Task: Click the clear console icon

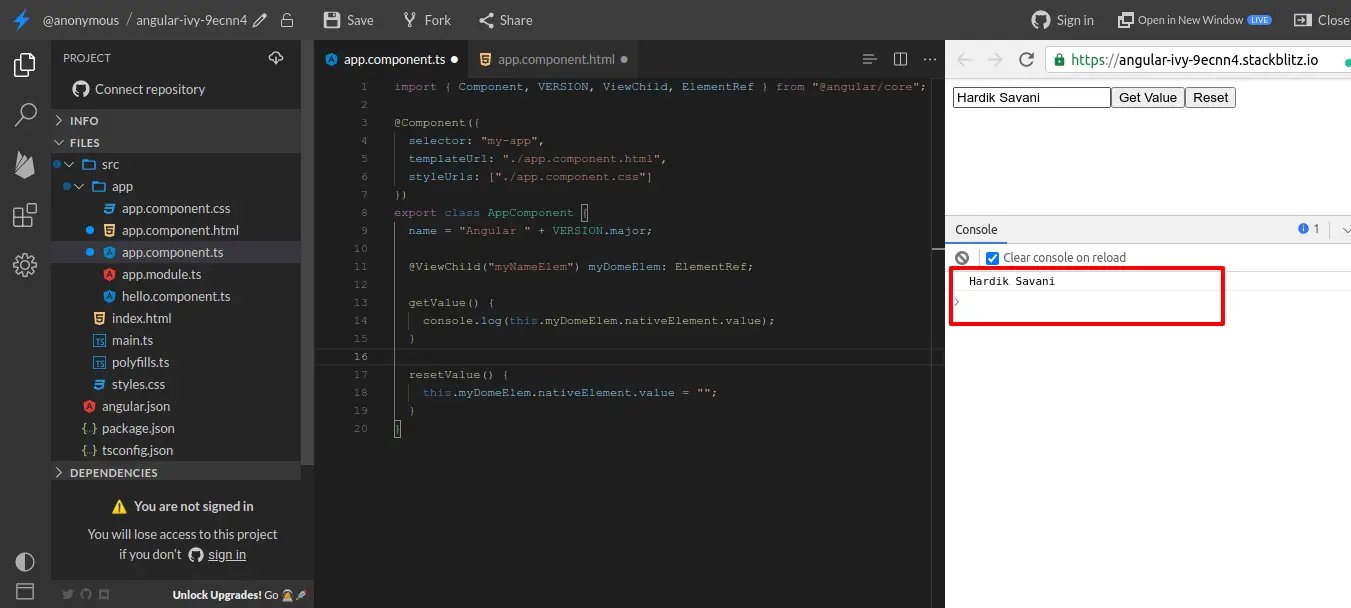Action: (962, 258)
